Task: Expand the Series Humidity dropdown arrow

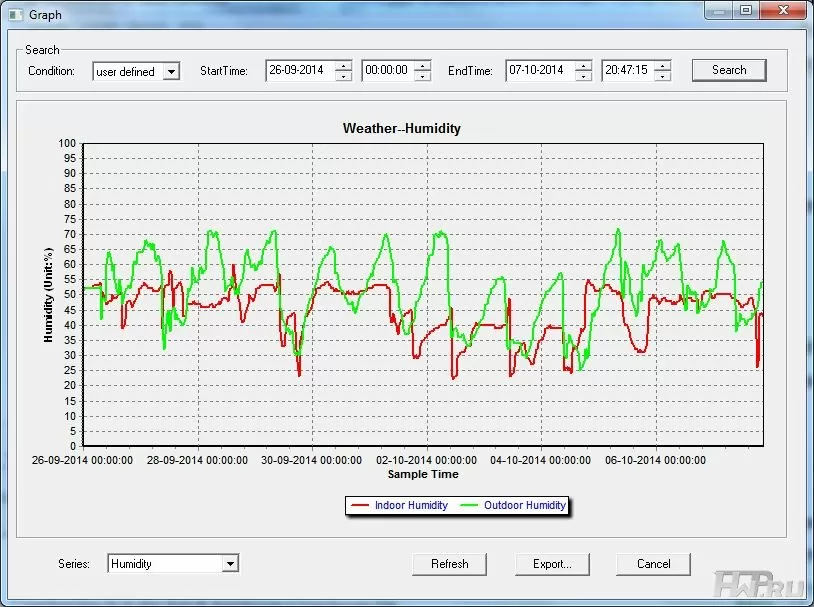Action: [230, 563]
